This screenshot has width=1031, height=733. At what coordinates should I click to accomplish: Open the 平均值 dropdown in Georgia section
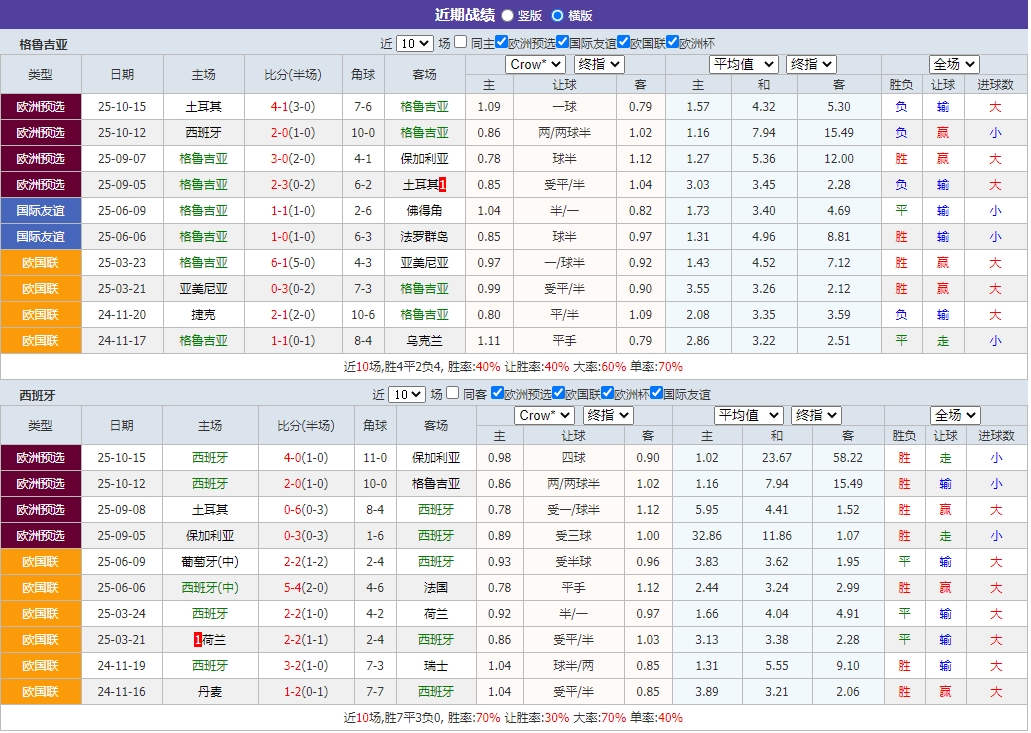tap(743, 63)
